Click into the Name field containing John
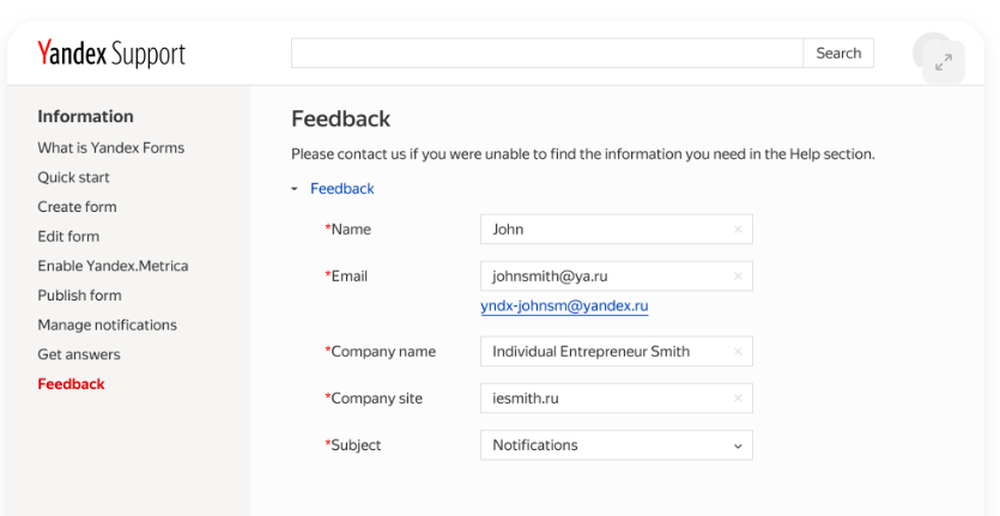Image resolution: width=1000 pixels, height=516 pixels. [617, 229]
